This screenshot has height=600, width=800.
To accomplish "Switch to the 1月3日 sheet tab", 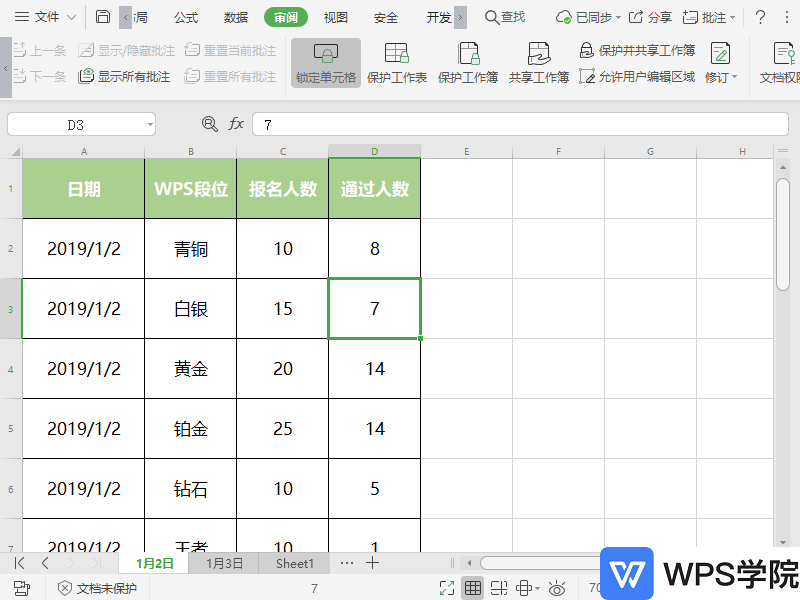I will point(224,563).
